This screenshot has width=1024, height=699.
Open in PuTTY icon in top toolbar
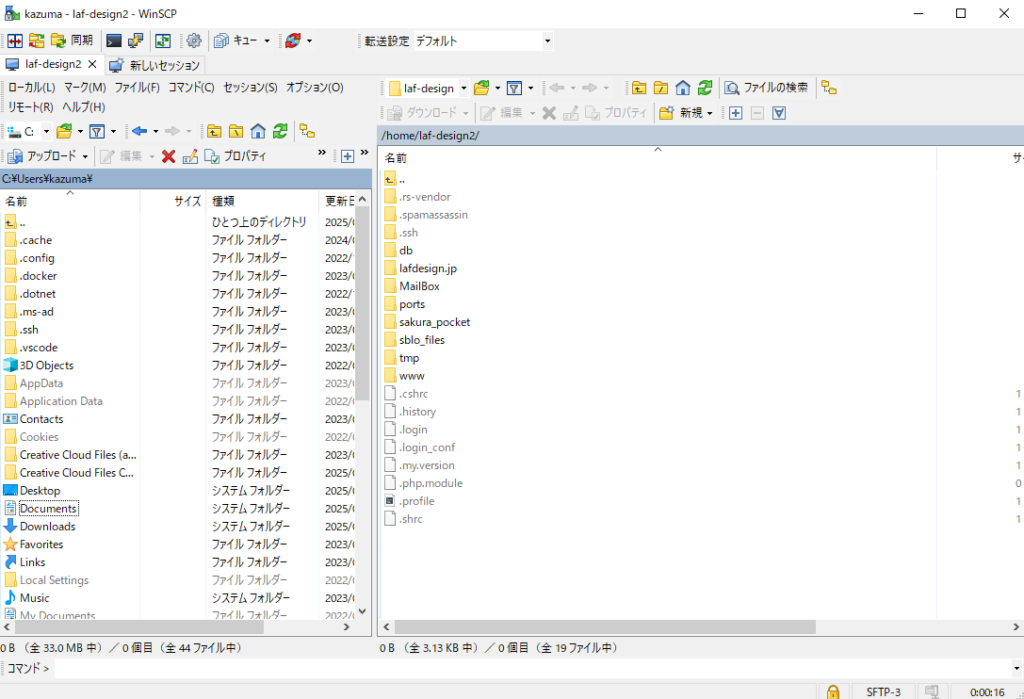click(x=135, y=41)
